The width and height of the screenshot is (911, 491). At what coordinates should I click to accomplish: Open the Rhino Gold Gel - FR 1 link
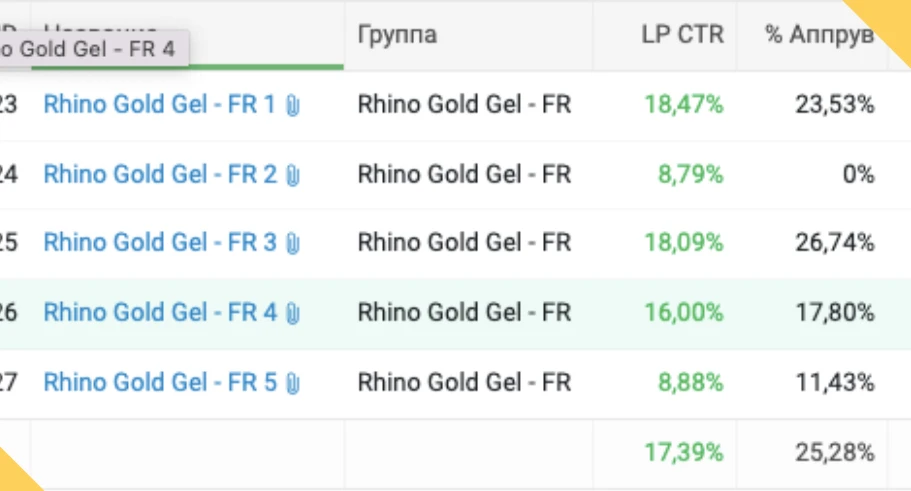click(x=159, y=105)
